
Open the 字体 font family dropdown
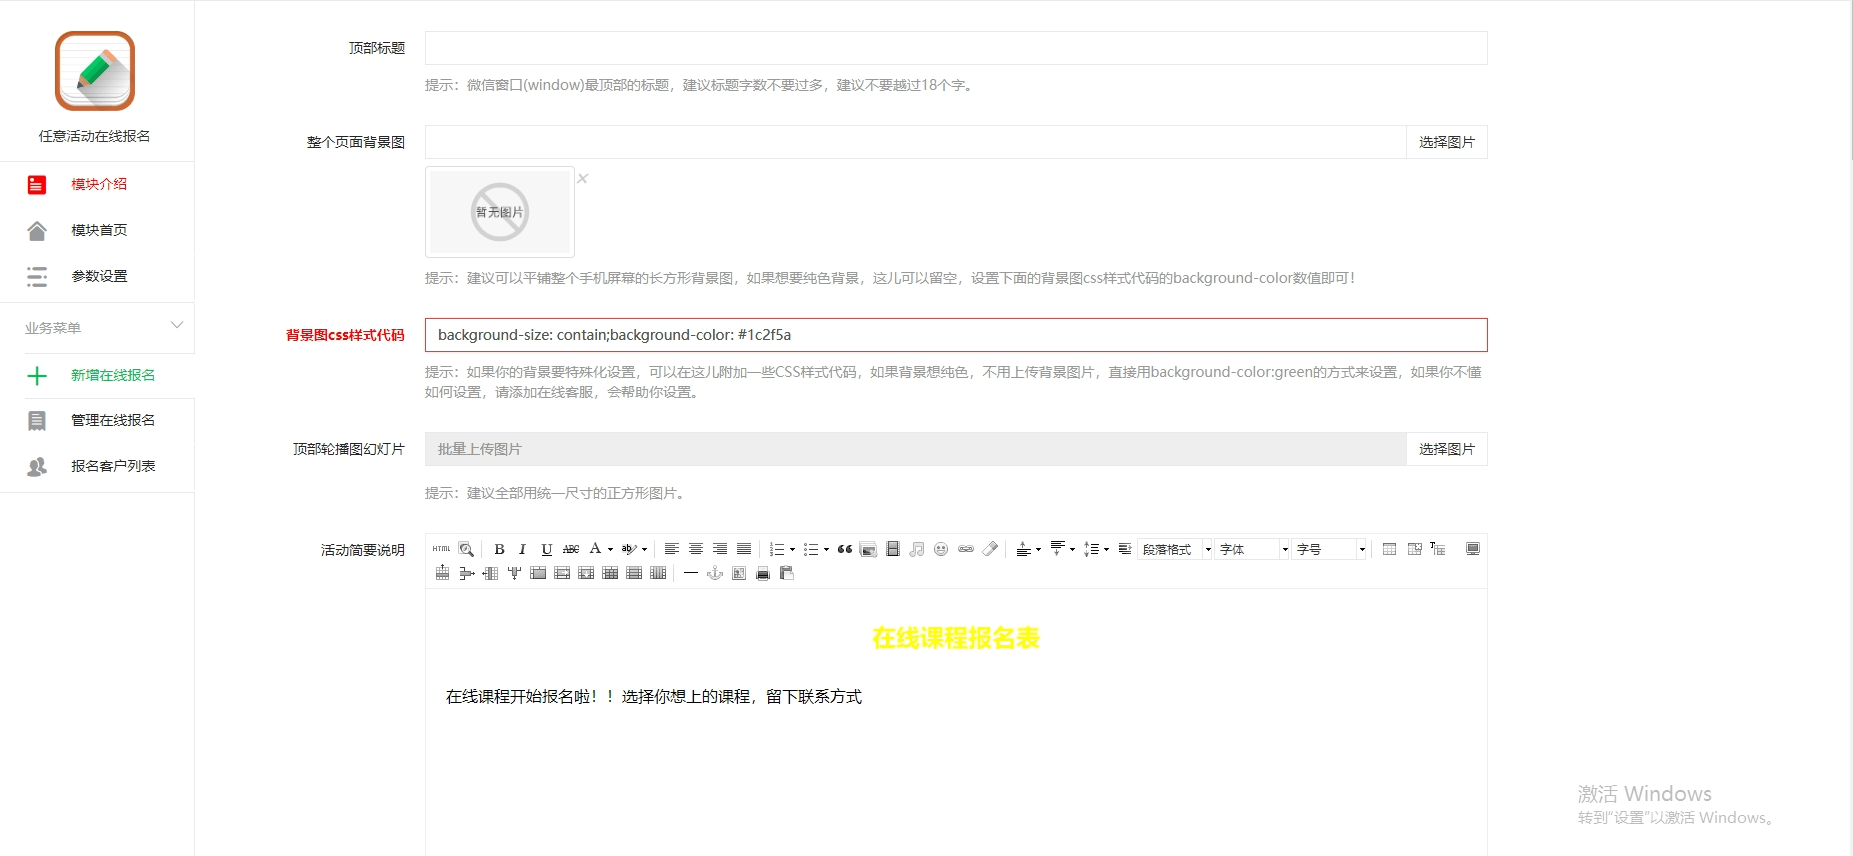[1253, 549]
